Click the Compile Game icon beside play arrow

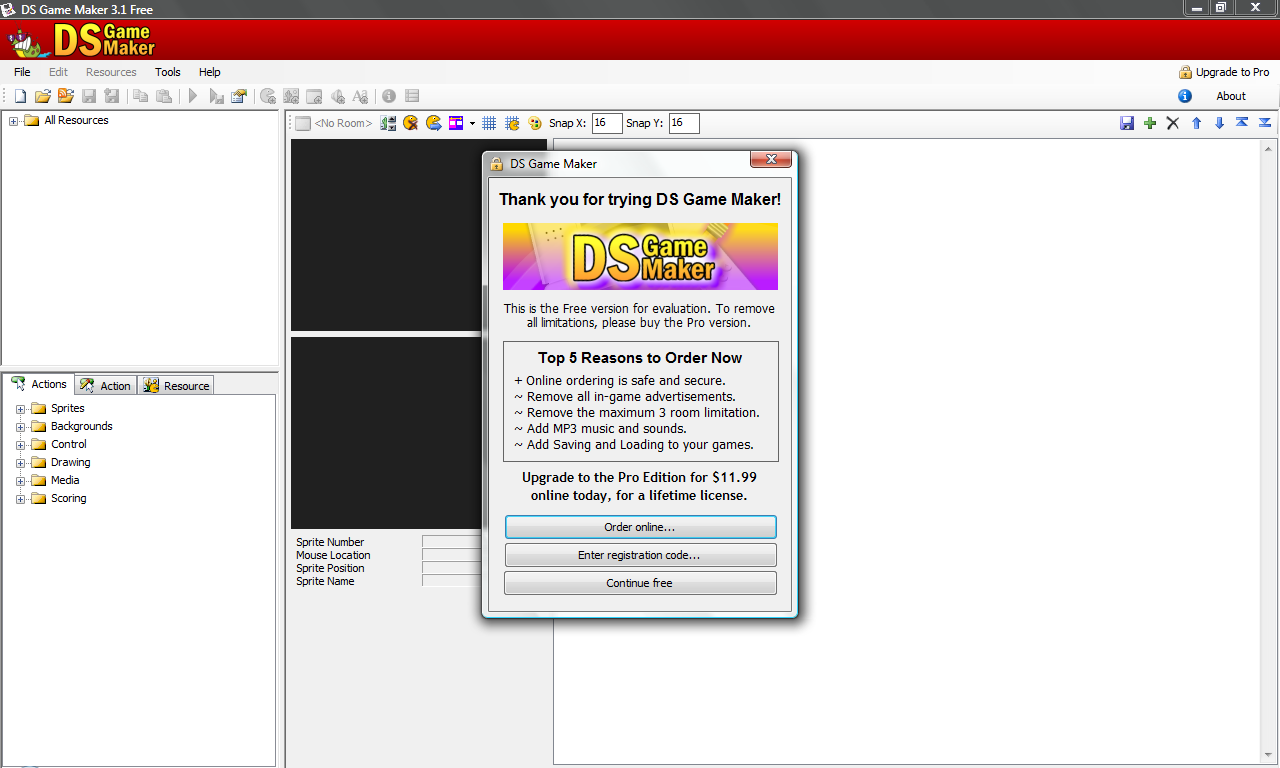coord(216,96)
